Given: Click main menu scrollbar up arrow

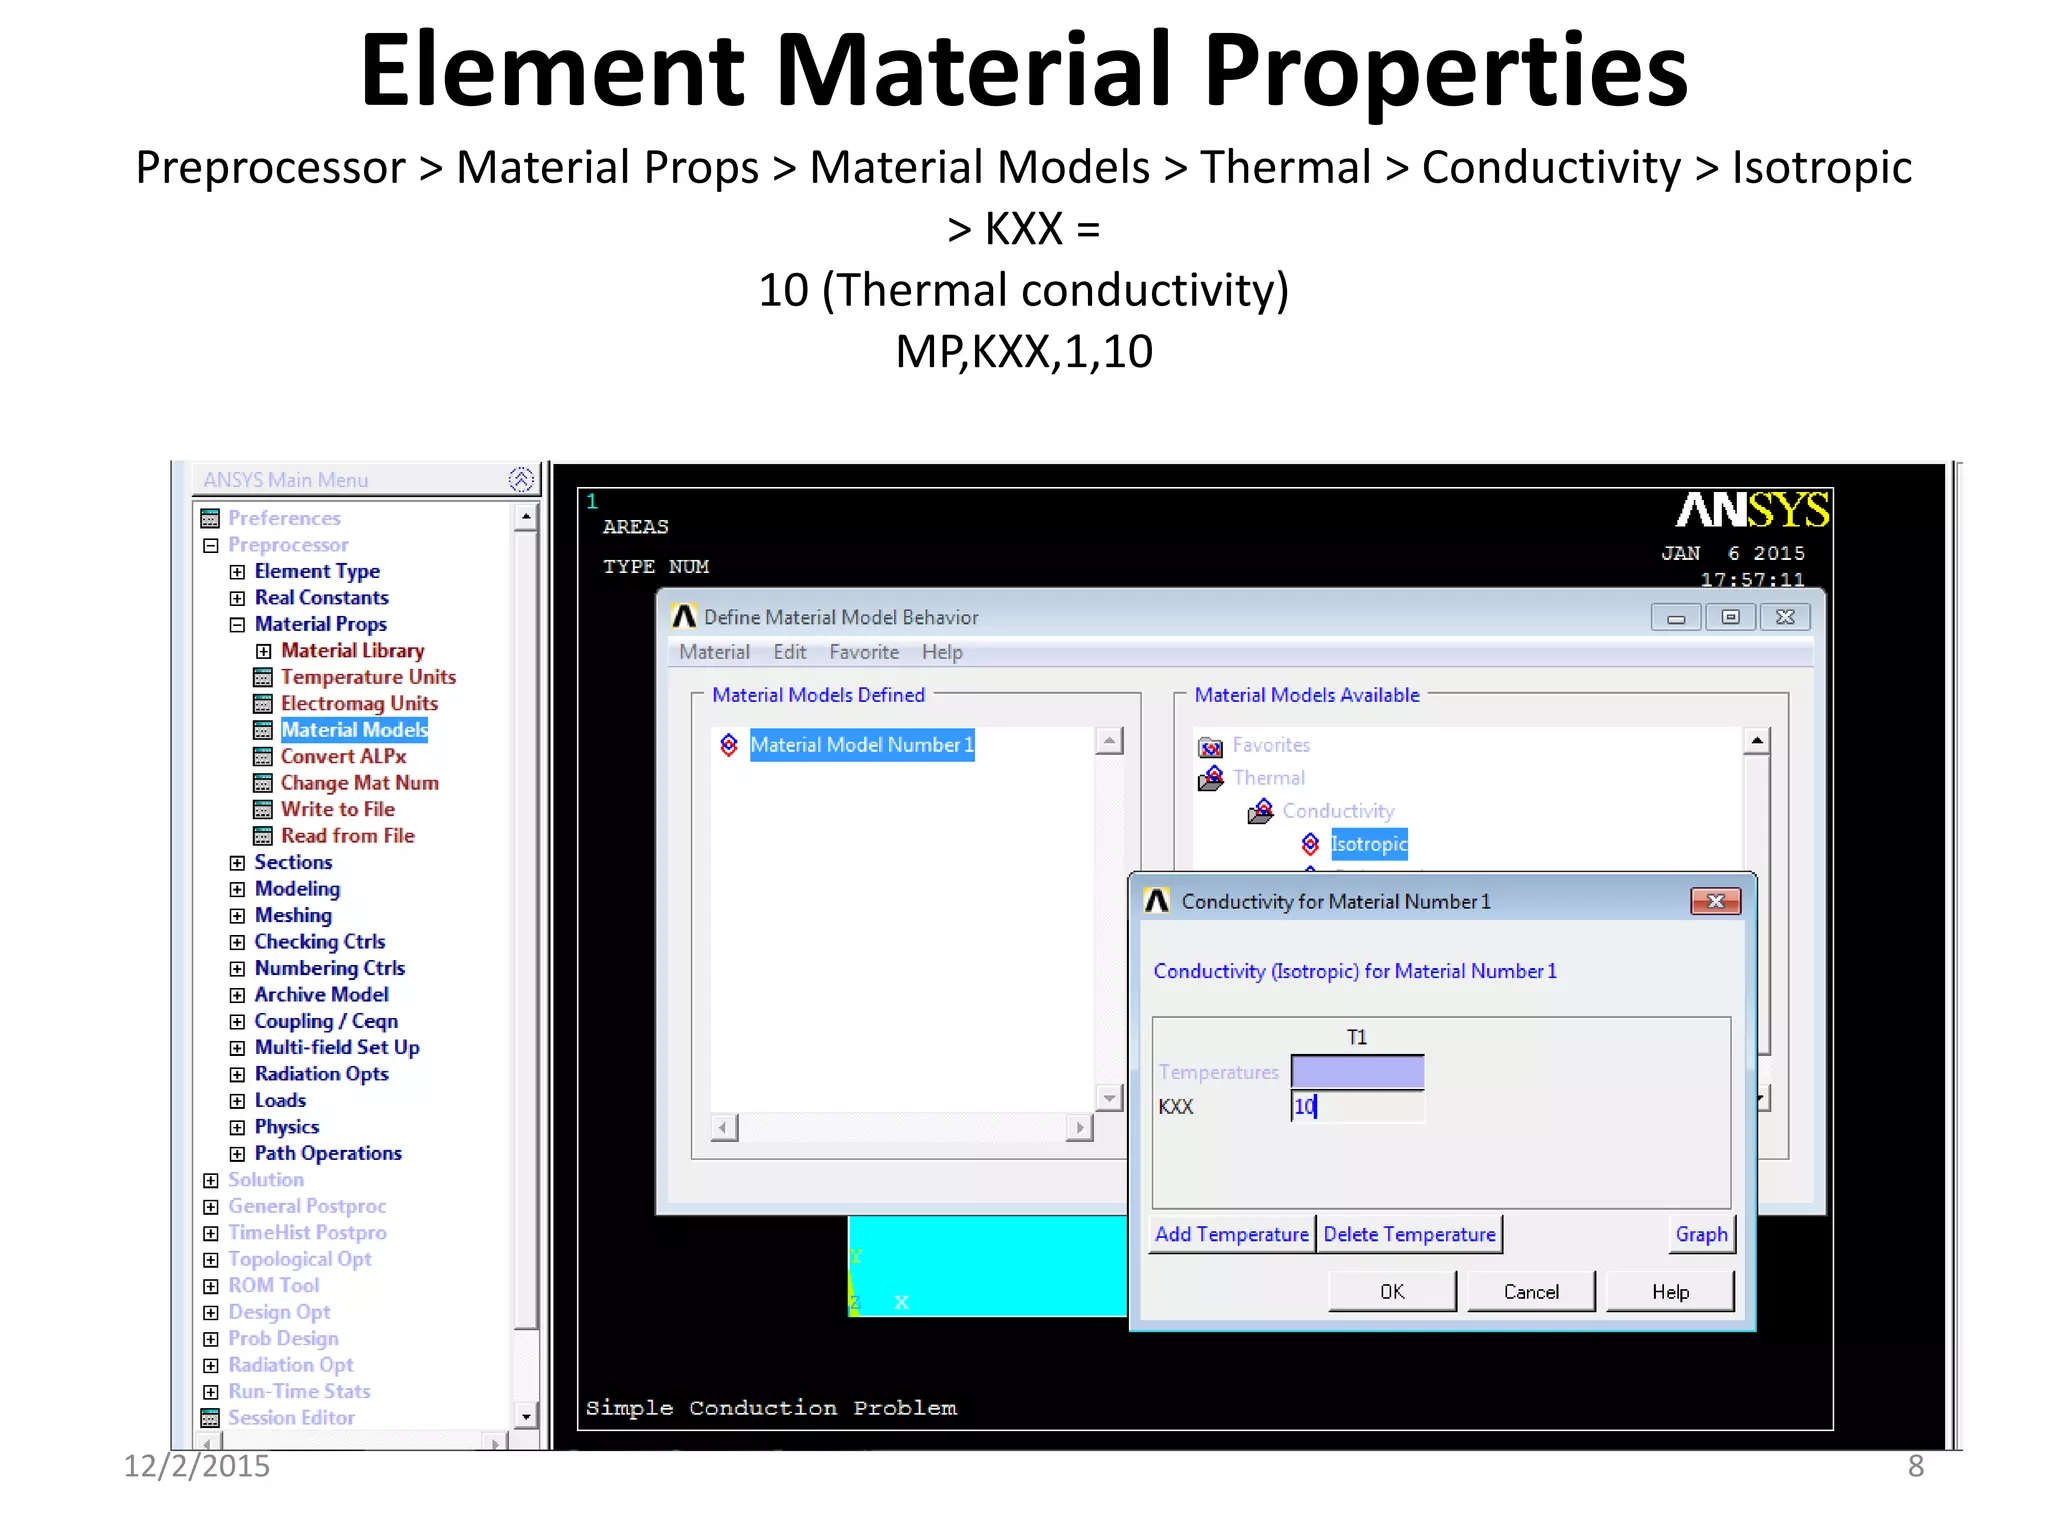Looking at the screenshot, I should [x=526, y=517].
